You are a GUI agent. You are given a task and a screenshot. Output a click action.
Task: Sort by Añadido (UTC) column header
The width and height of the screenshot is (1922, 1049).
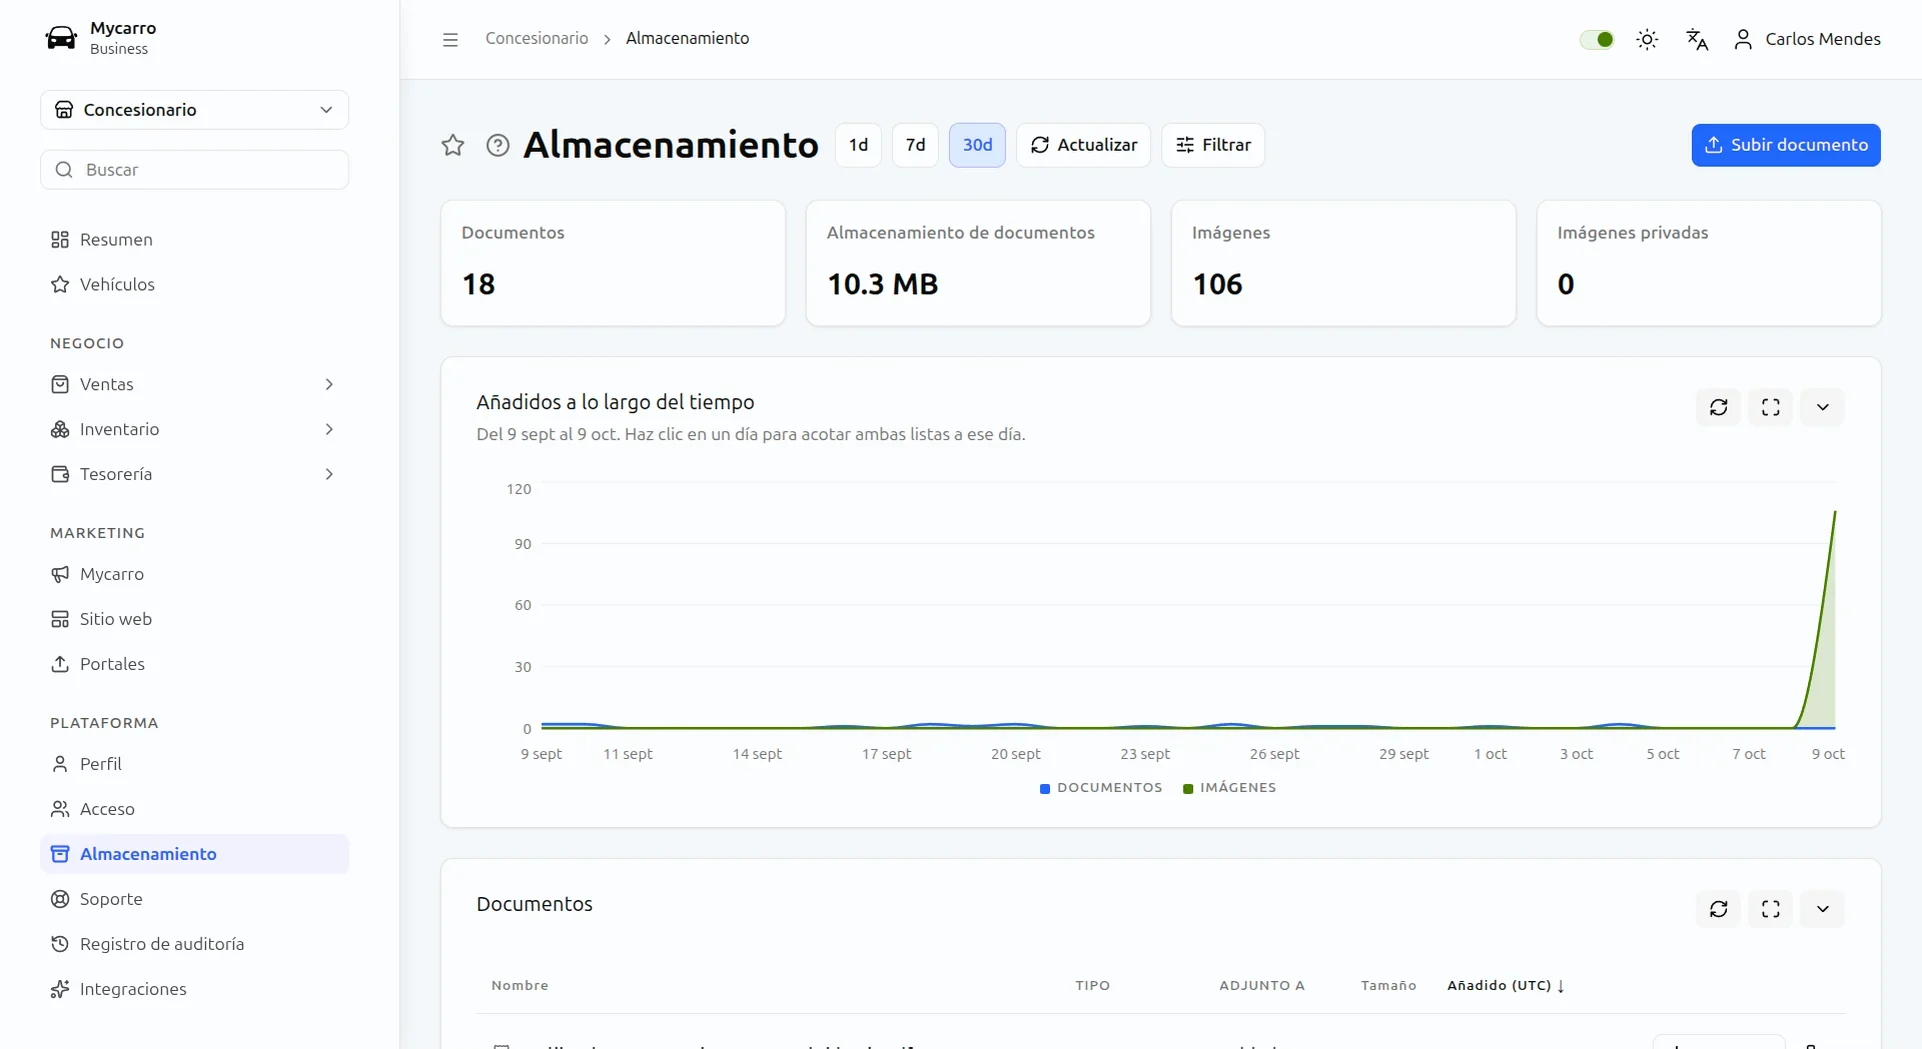click(1506, 986)
